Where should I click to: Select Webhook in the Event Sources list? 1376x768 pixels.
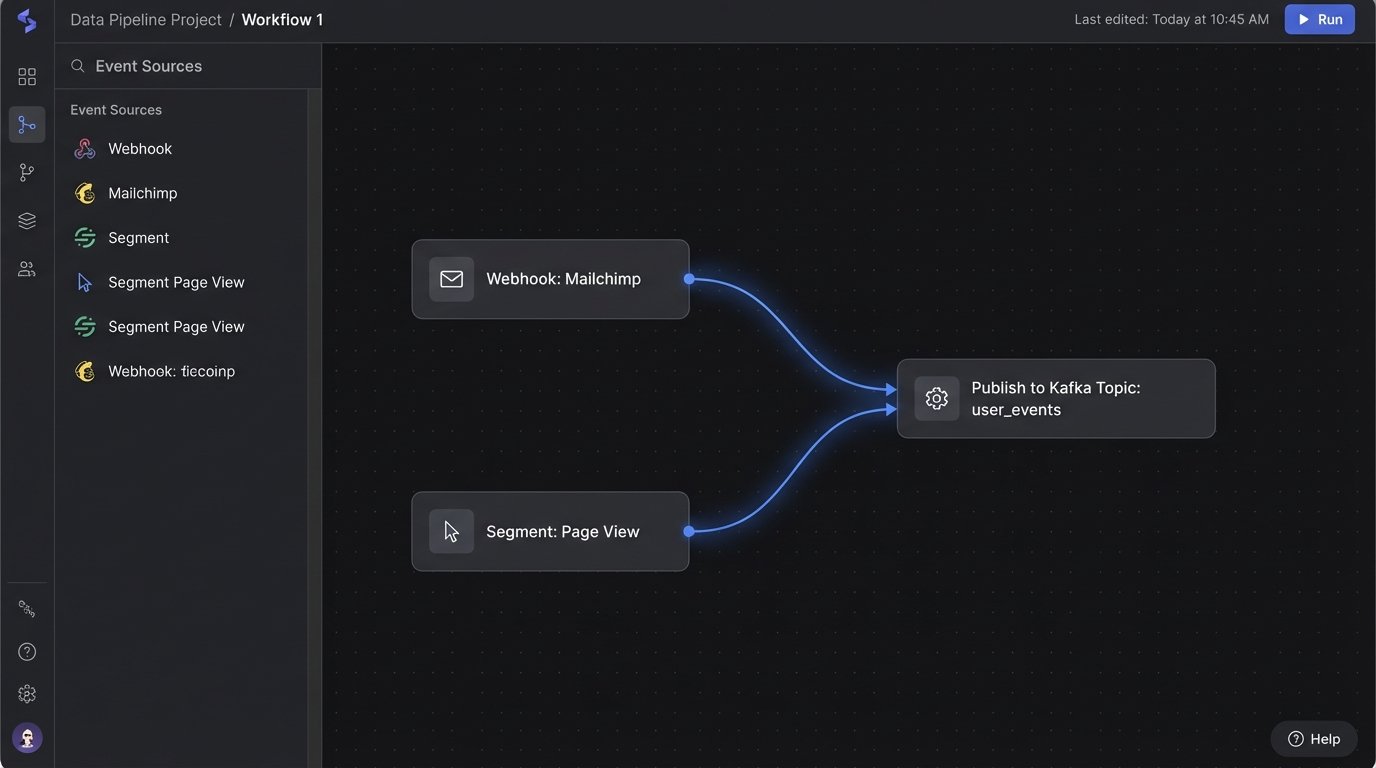(140, 149)
